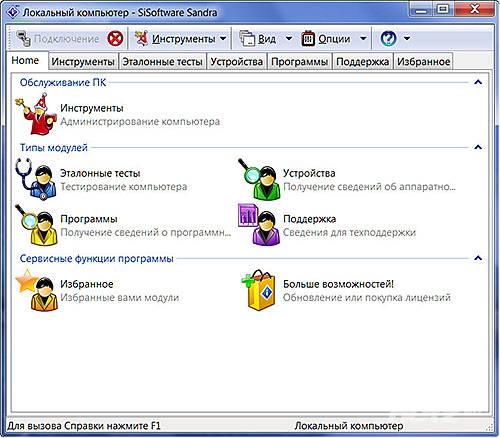Open the Устройства module link
The image size is (500, 438).
tap(309, 173)
